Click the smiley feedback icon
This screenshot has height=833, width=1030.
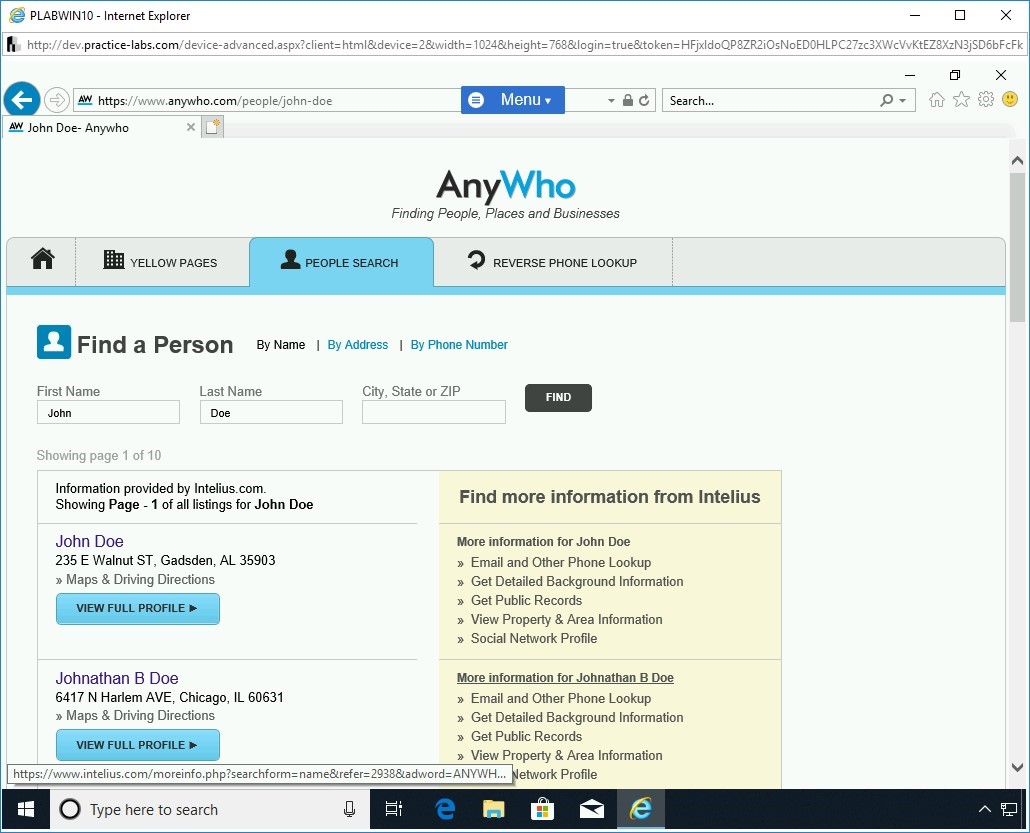[x=1010, y=99]
